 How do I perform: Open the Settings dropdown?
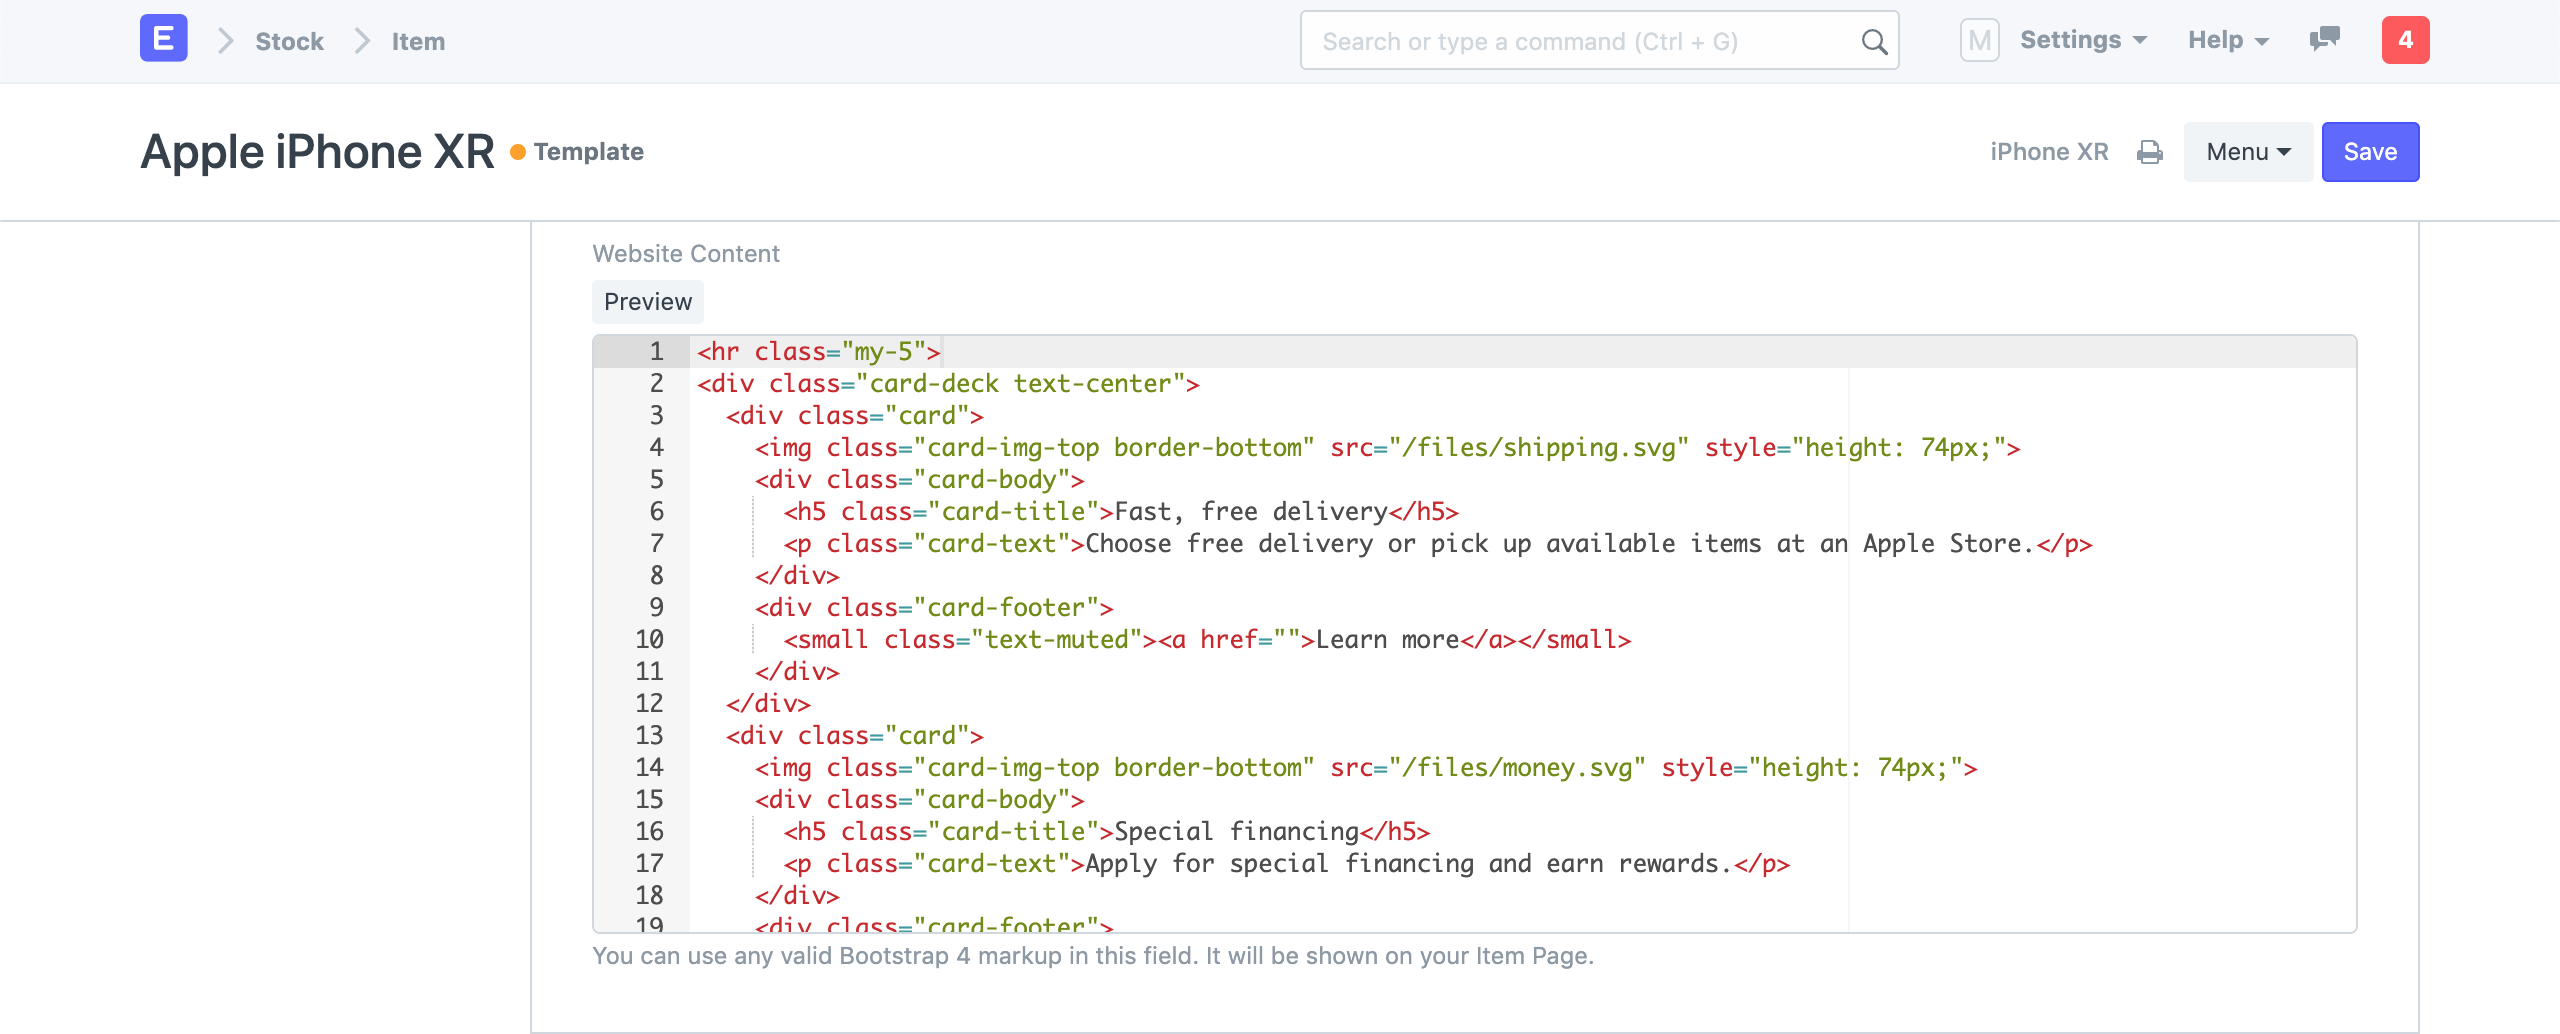(x=2084, y=40)
